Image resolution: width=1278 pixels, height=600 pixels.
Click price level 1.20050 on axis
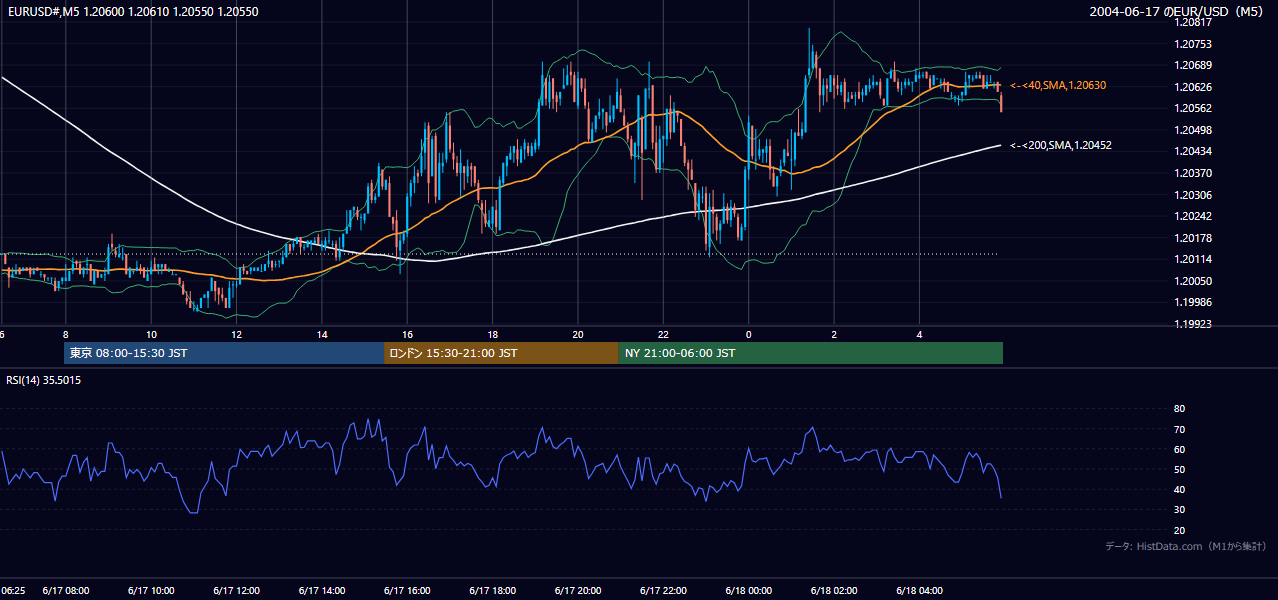[x=1192, y=281]
